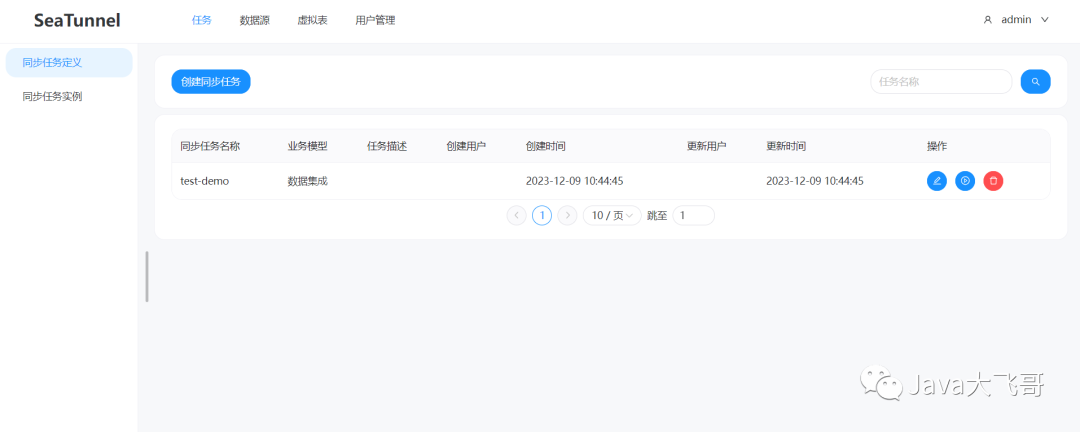Click the 创建同步任务 button
The height and width of the screenshot is (432, 1080).
coord(211,81)
